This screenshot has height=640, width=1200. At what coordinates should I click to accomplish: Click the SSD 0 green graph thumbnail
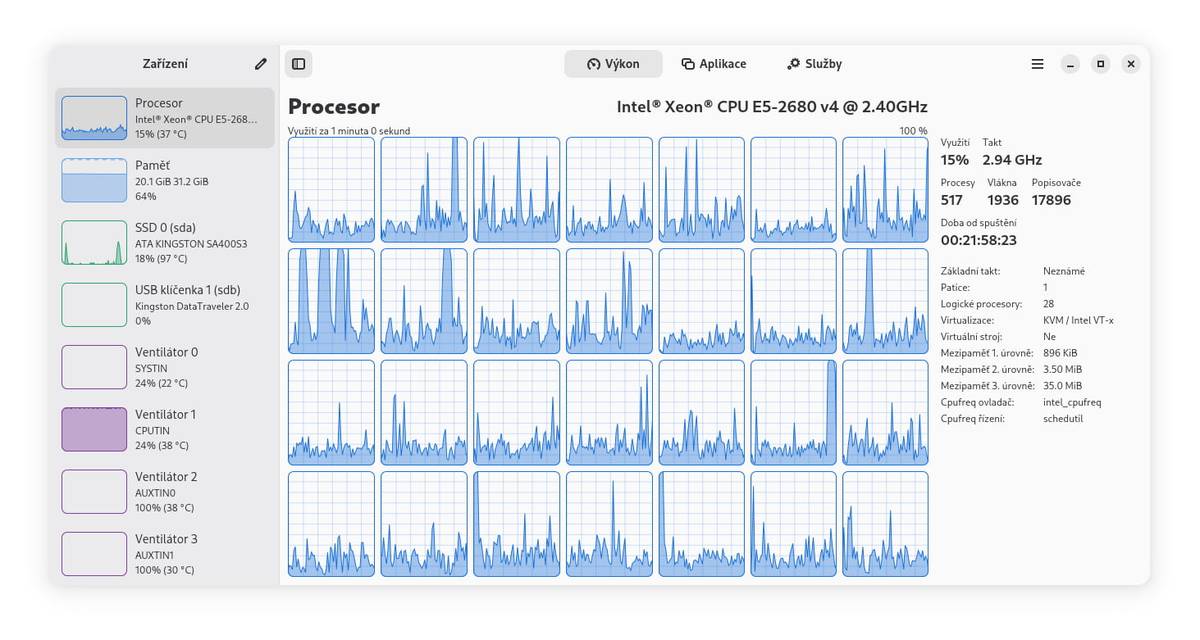(x=94, y=243)
